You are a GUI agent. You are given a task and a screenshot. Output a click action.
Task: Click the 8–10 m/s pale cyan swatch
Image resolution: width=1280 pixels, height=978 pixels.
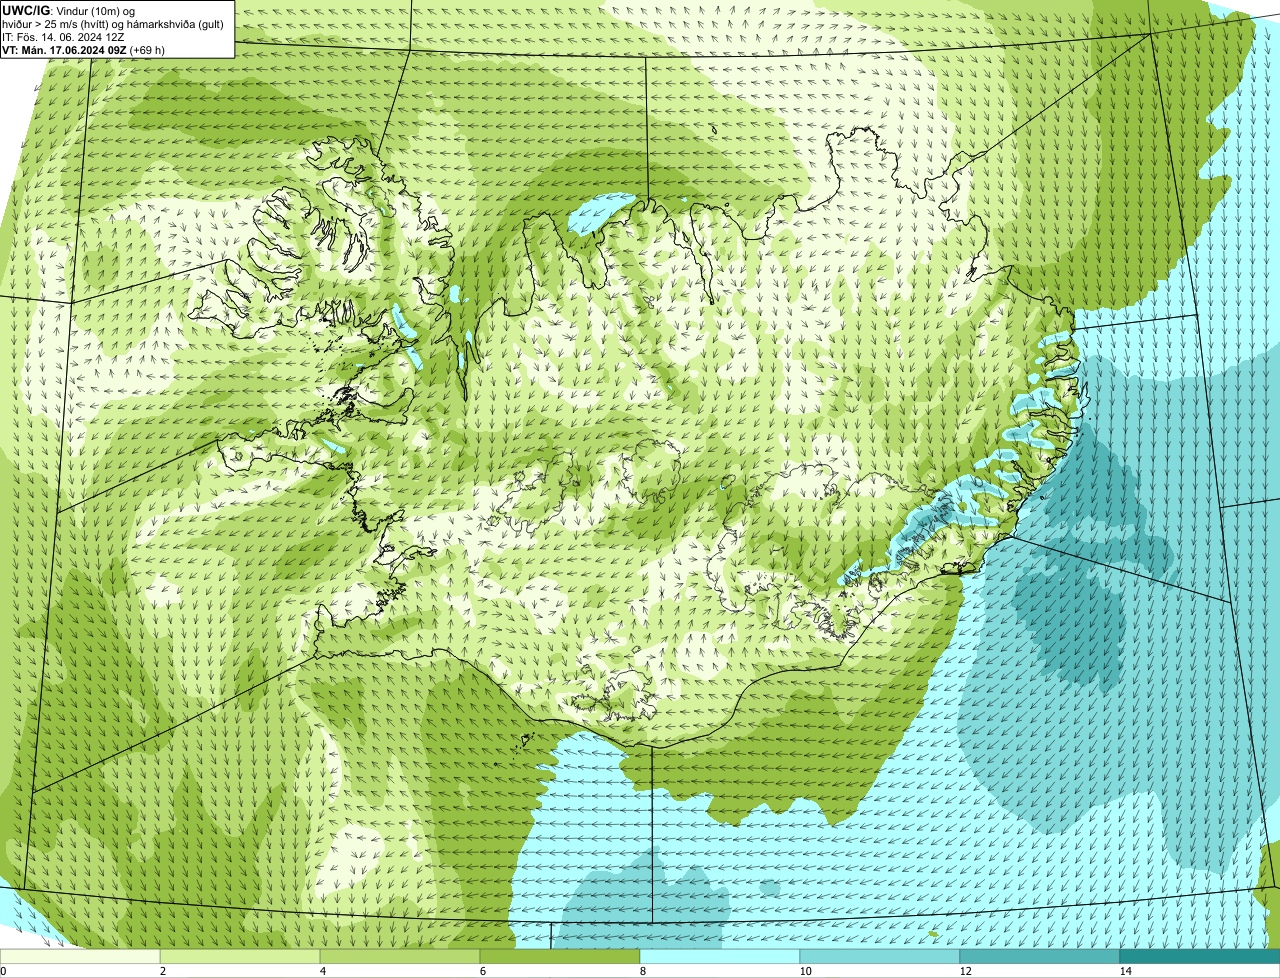[720, 956]
